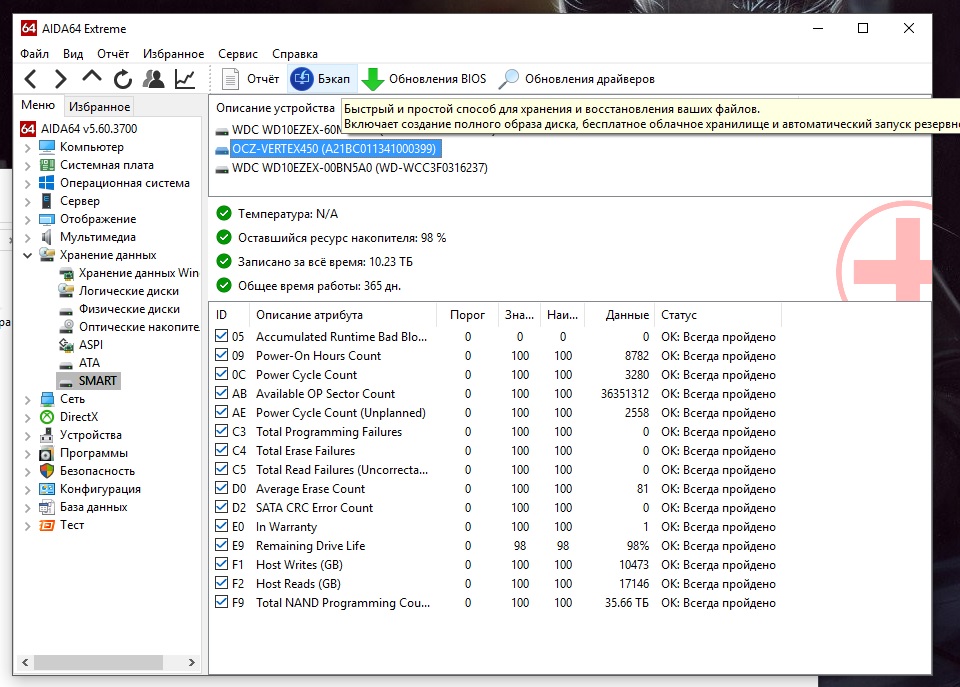Viewport: 960px width, 687px height.
Task: Select DirectX in the tree
Action: 78,417
